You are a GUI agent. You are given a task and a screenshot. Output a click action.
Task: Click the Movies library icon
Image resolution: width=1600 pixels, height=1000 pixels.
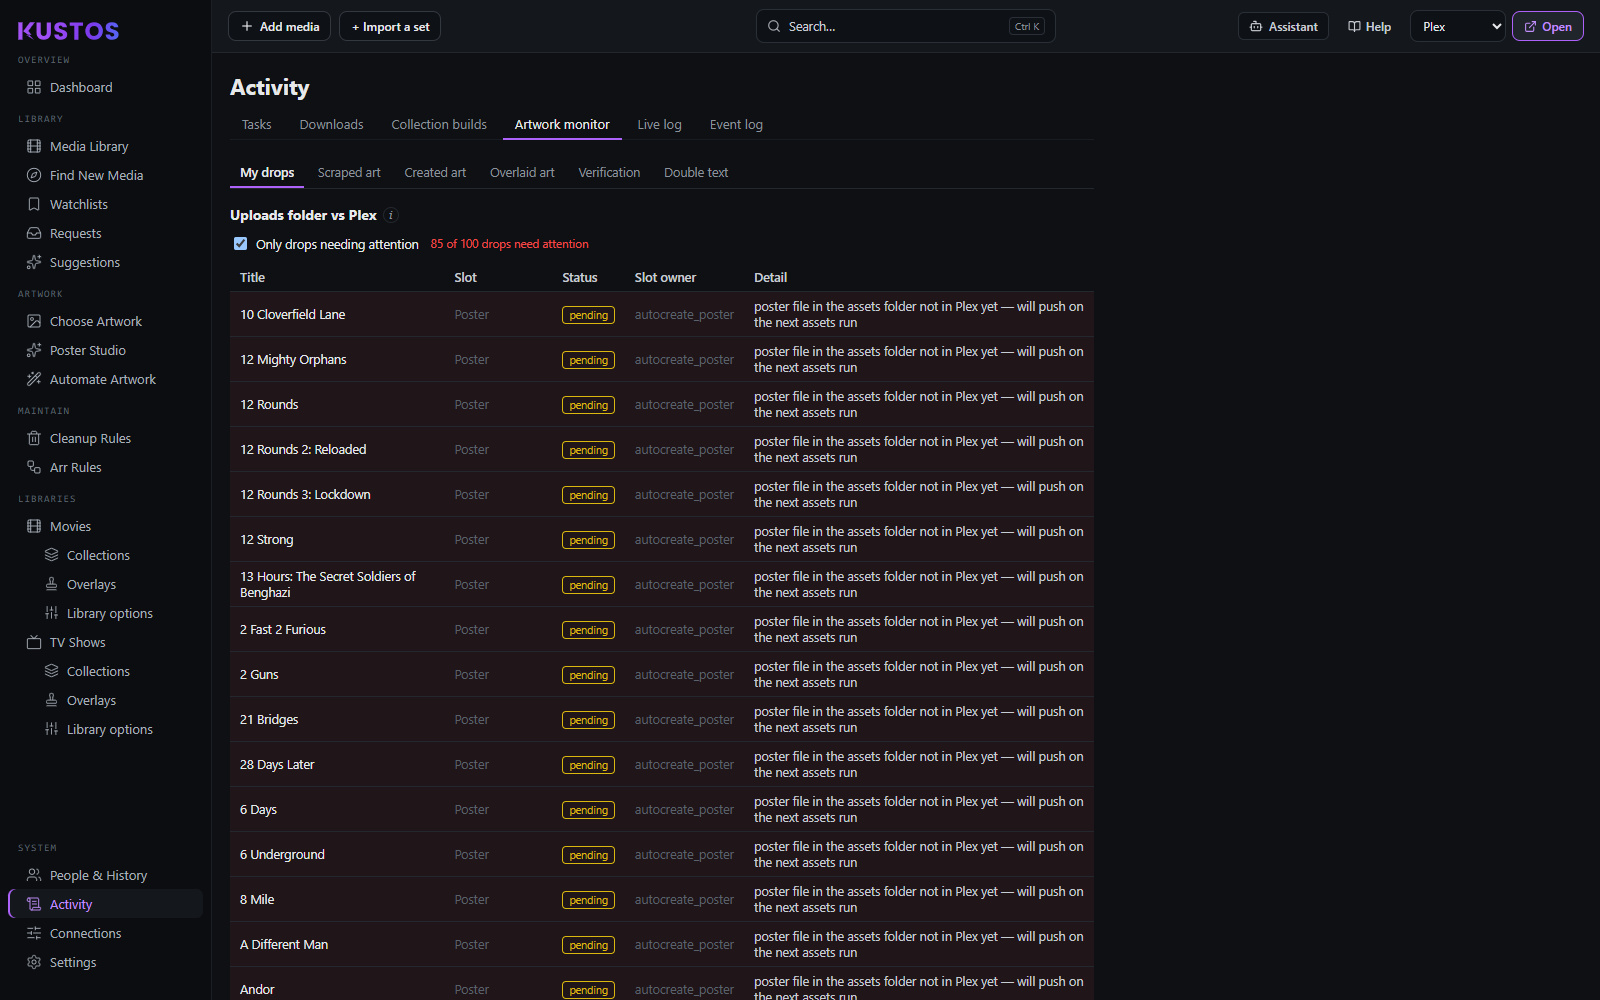click(34, 526)
